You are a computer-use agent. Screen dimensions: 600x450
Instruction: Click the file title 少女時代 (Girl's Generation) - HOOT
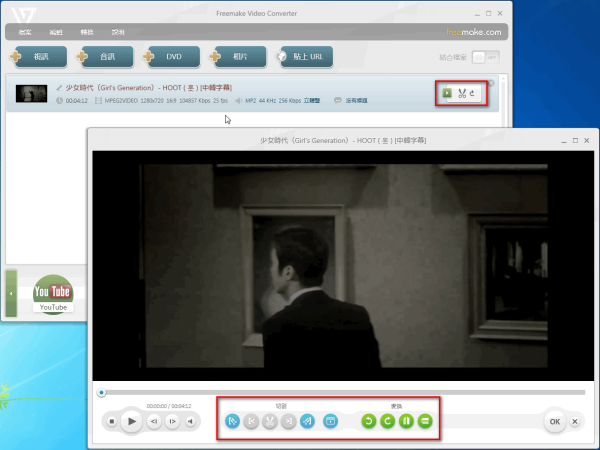point(148,88)
